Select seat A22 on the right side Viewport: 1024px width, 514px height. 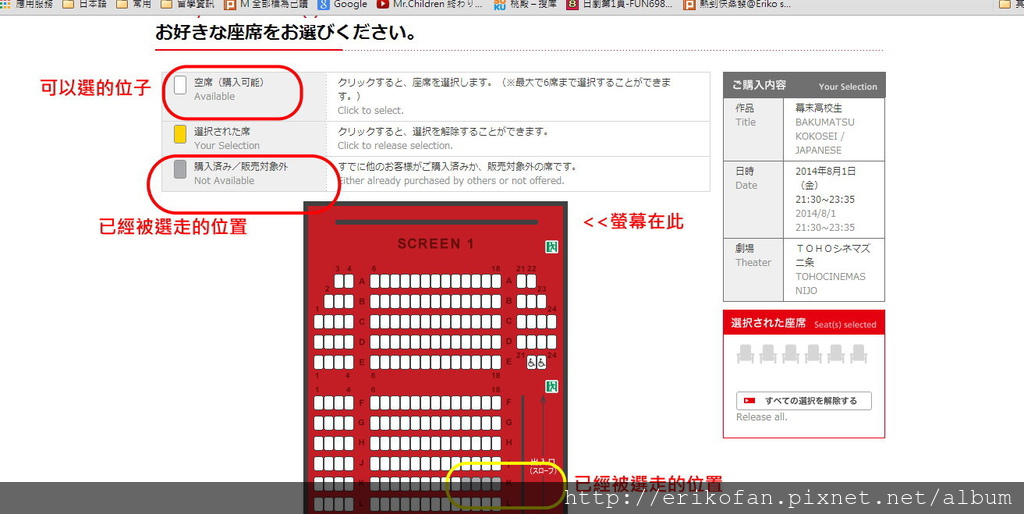532,281
